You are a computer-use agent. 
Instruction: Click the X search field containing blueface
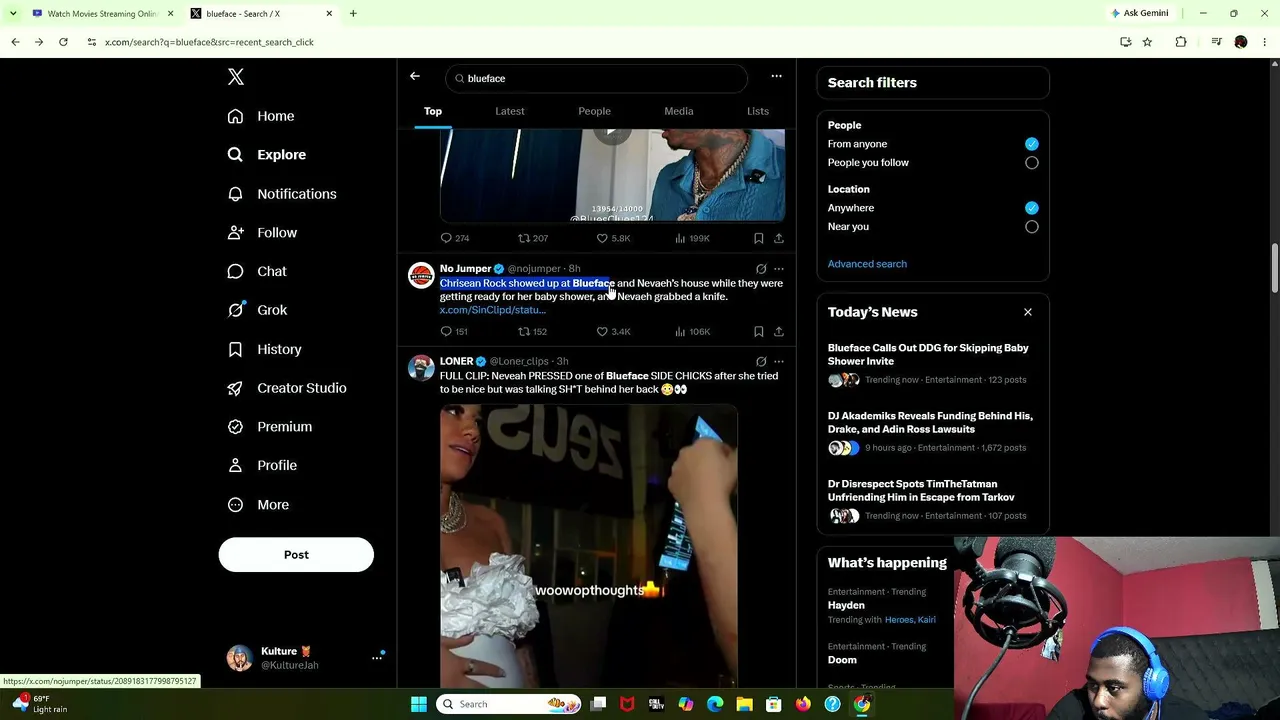[x=597, y=78]
